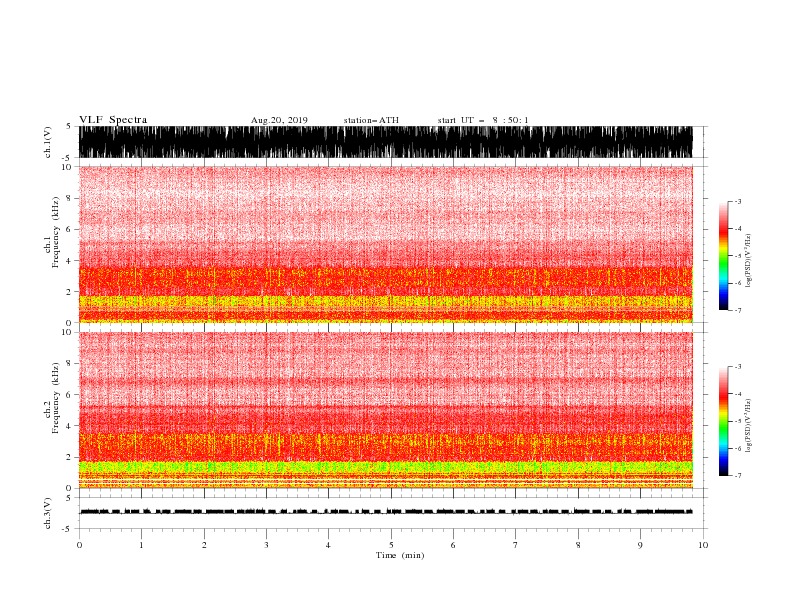This screenshot has height=612, width=792.
Task: Click time axis tick label "3"
Action: tap(266, 545)
